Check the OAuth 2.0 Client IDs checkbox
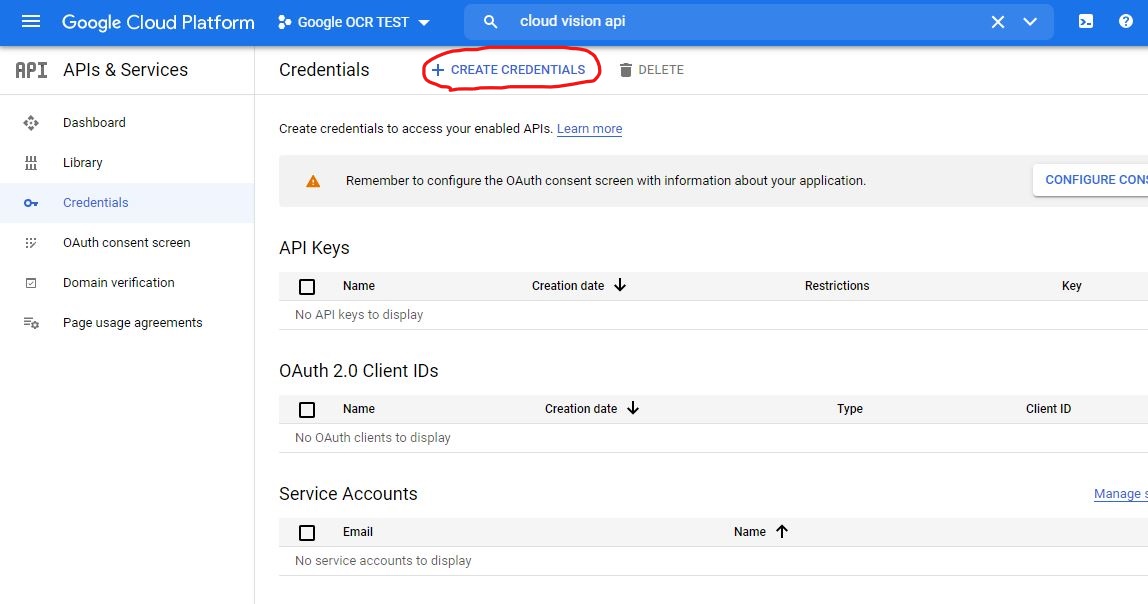The width and height of the screenshot is (1148, 604). [x=306, y=409]
